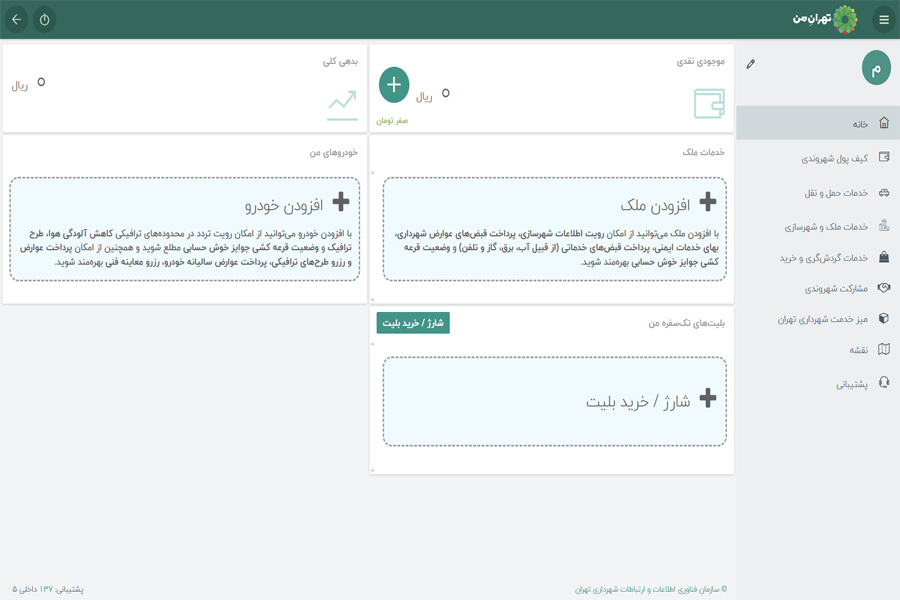The width and height of the screenshot is (900, 600).
Task: Open کیف پول شهروندی sidebar item
Action: click(x=818, y=158)
